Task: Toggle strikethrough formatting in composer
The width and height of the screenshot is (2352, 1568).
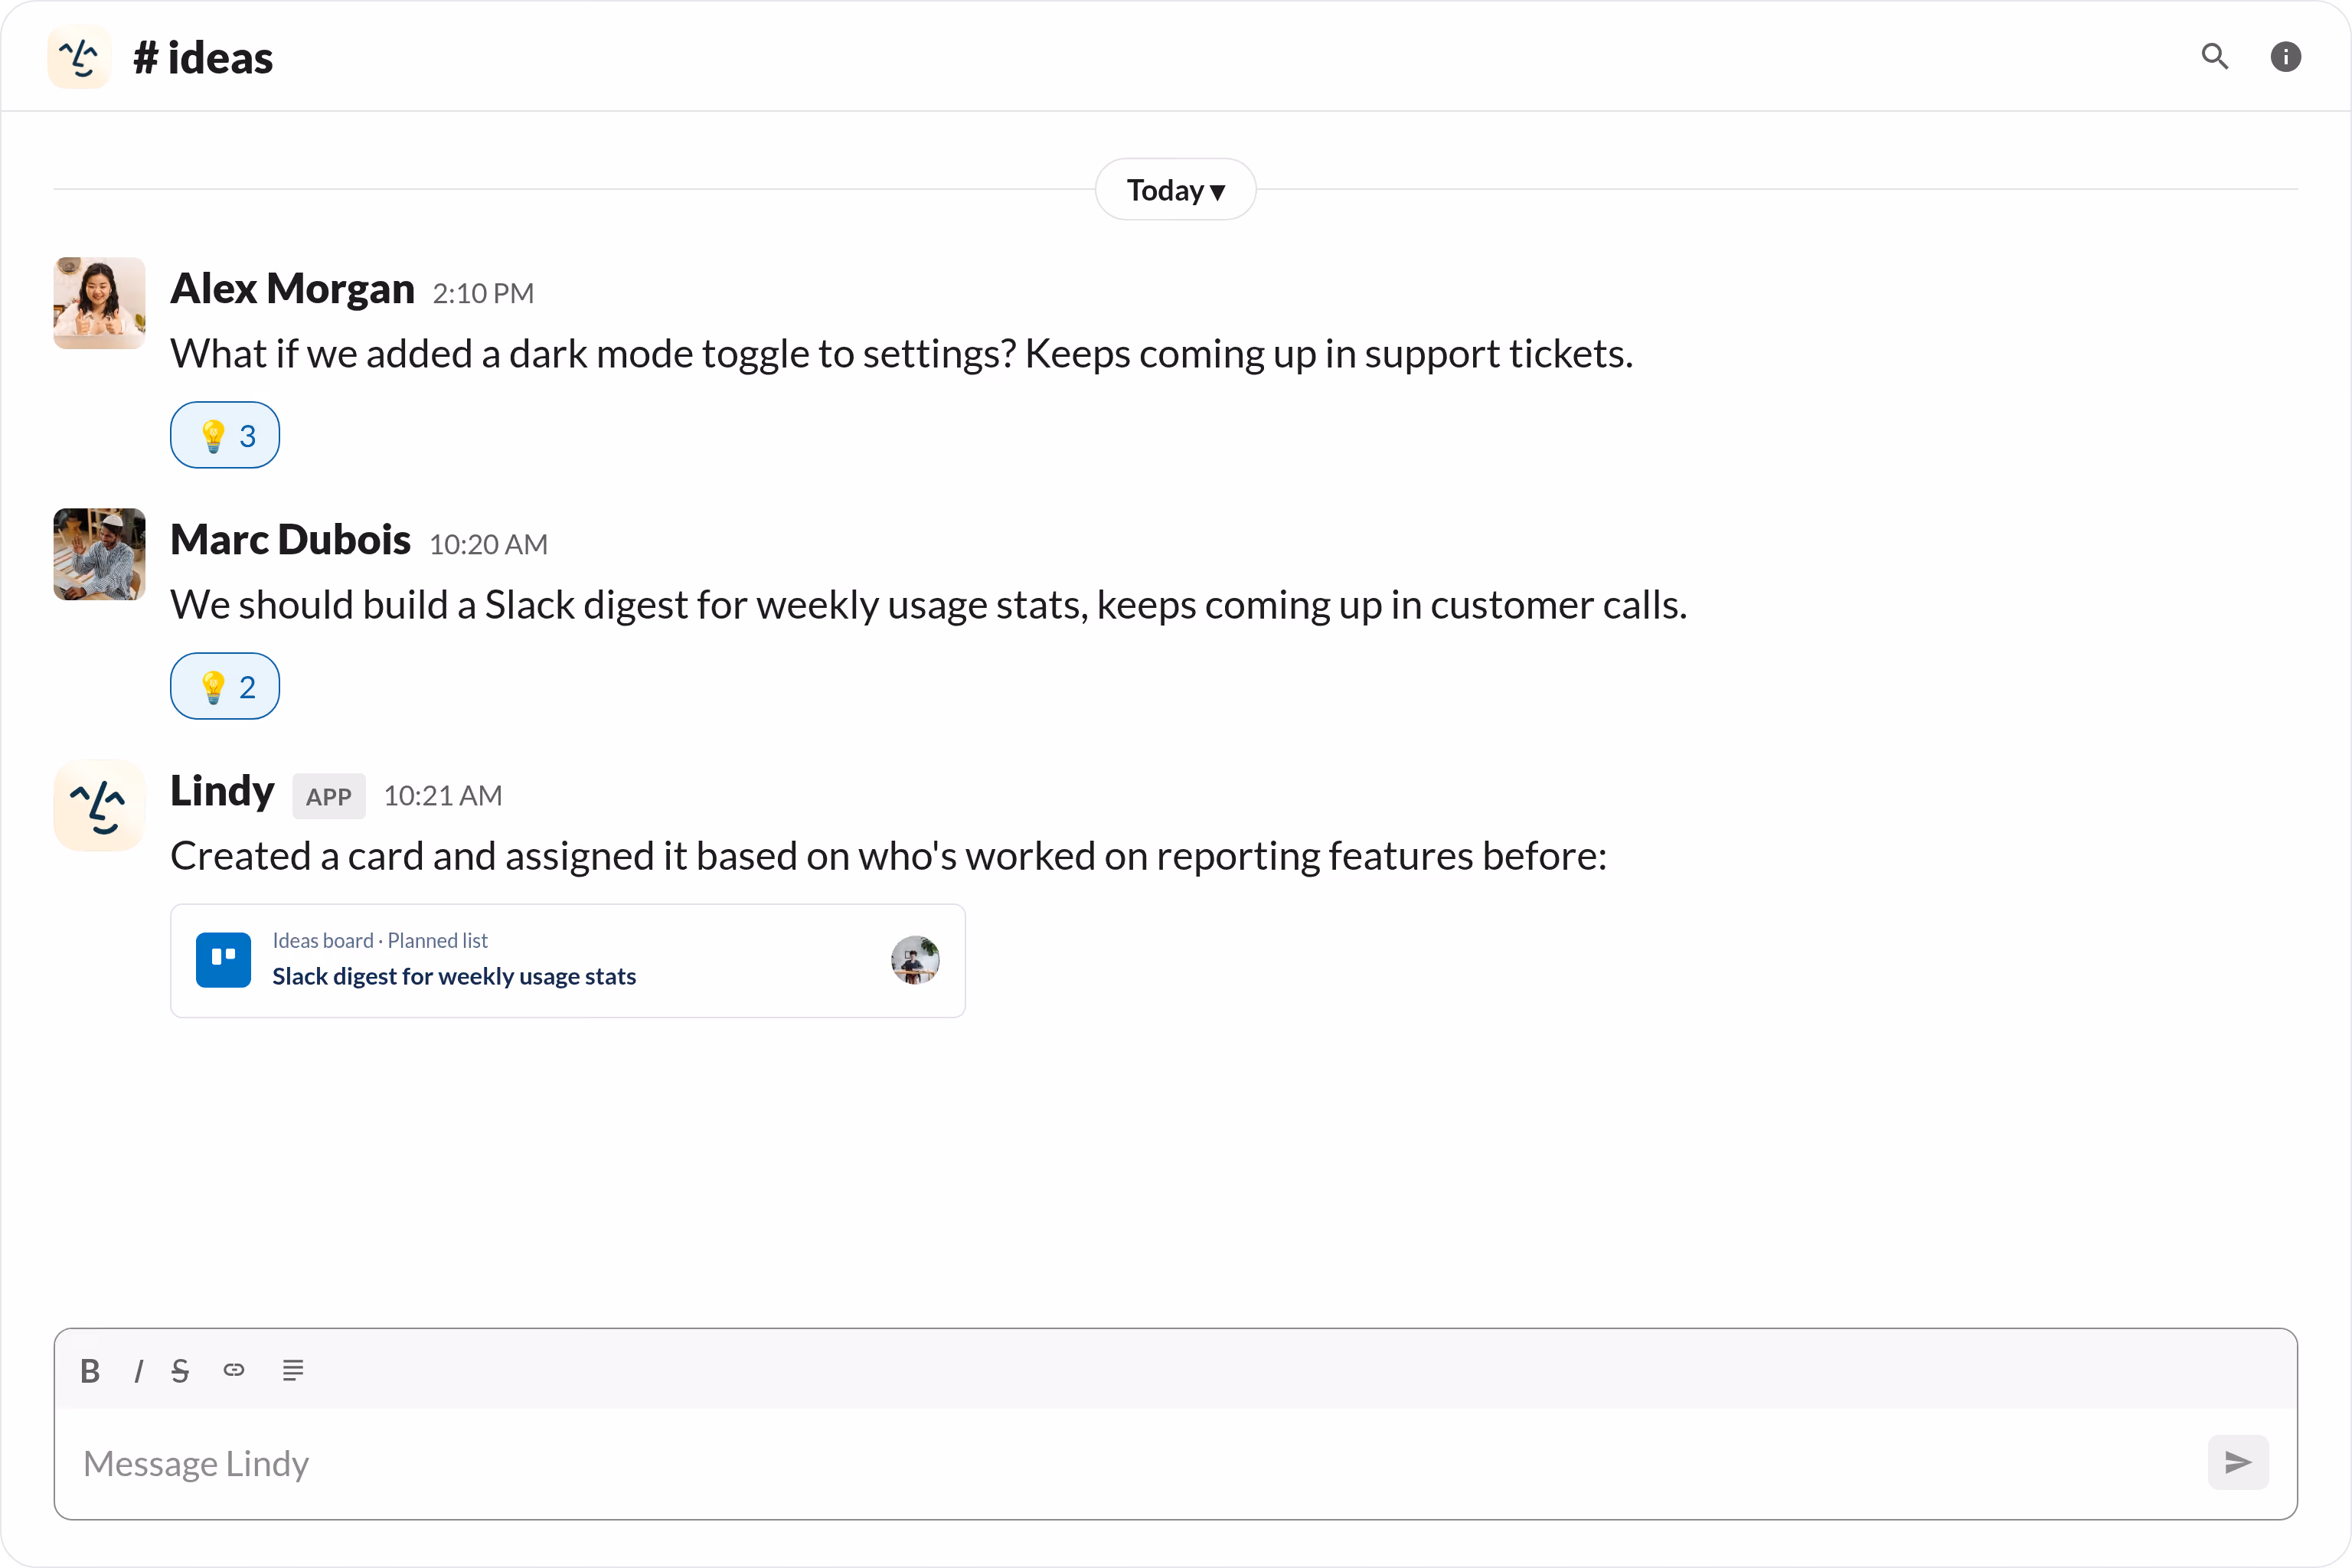Action: tap(180, 1370)
